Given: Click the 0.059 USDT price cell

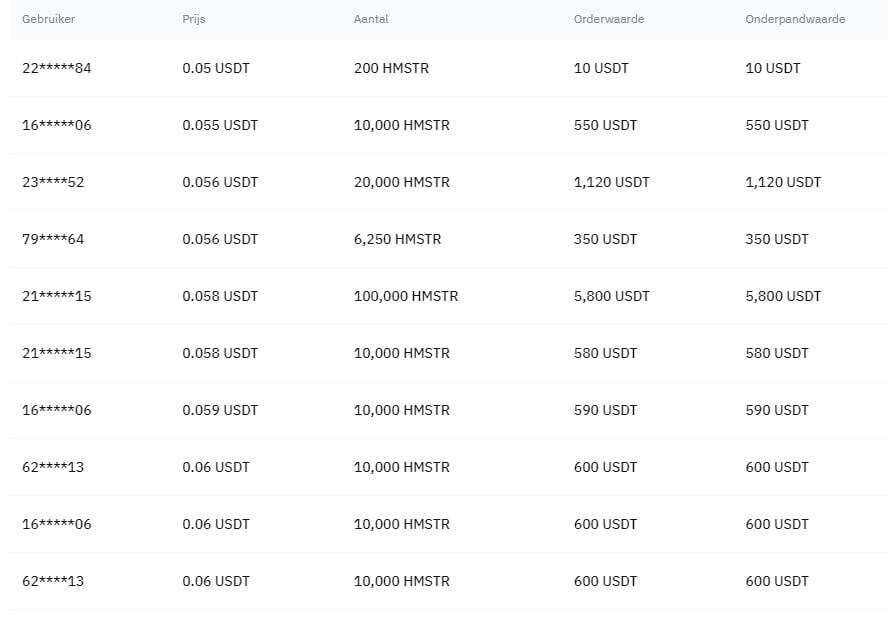Looking at the screenshot, I should [220, 410].
